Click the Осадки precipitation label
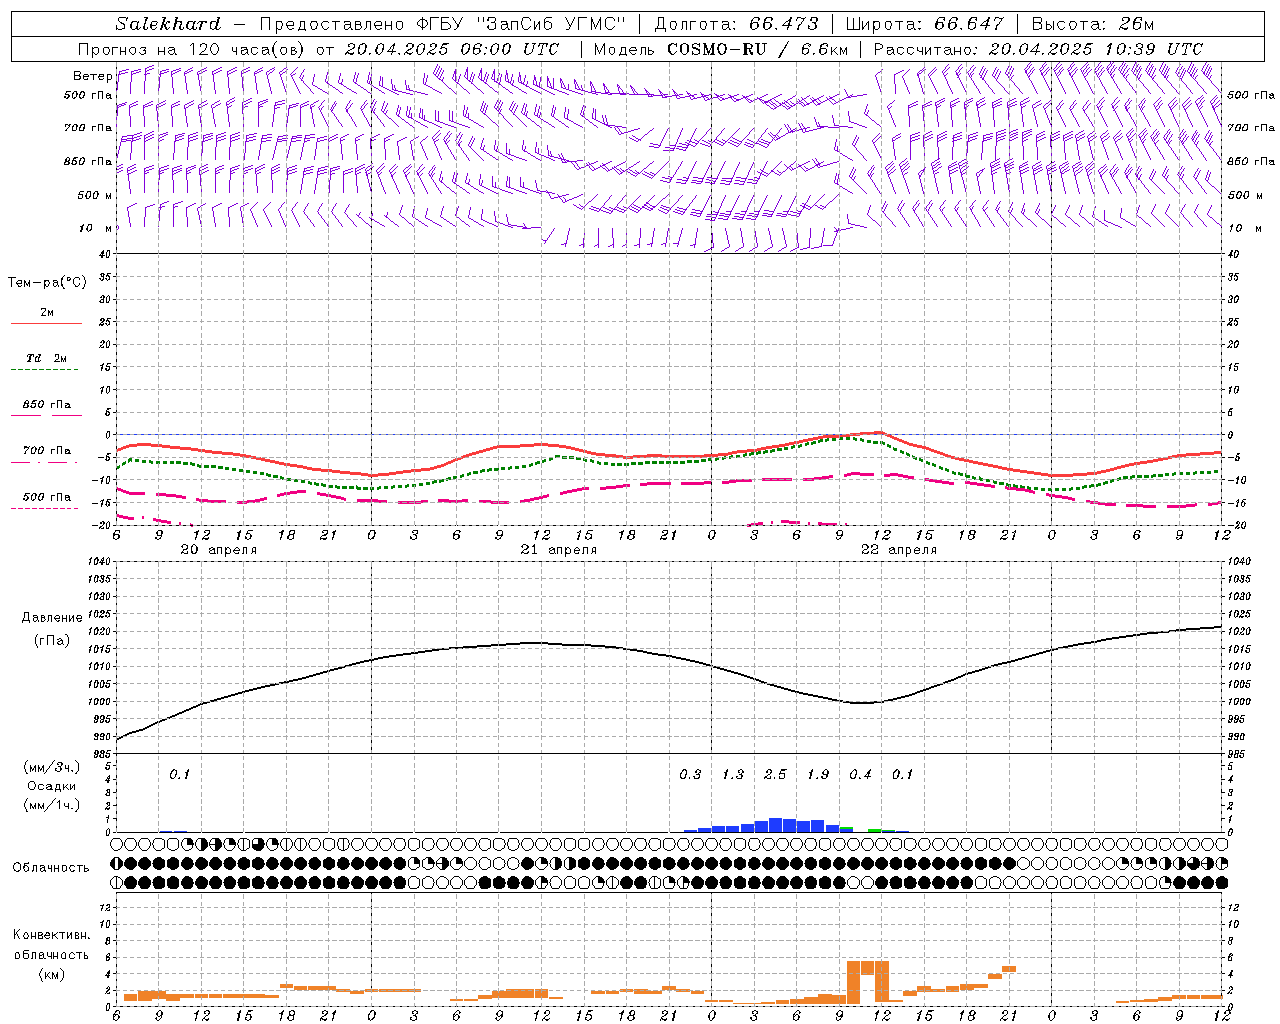Screen dimensions: 1280x1024 (x=52, y=786)
